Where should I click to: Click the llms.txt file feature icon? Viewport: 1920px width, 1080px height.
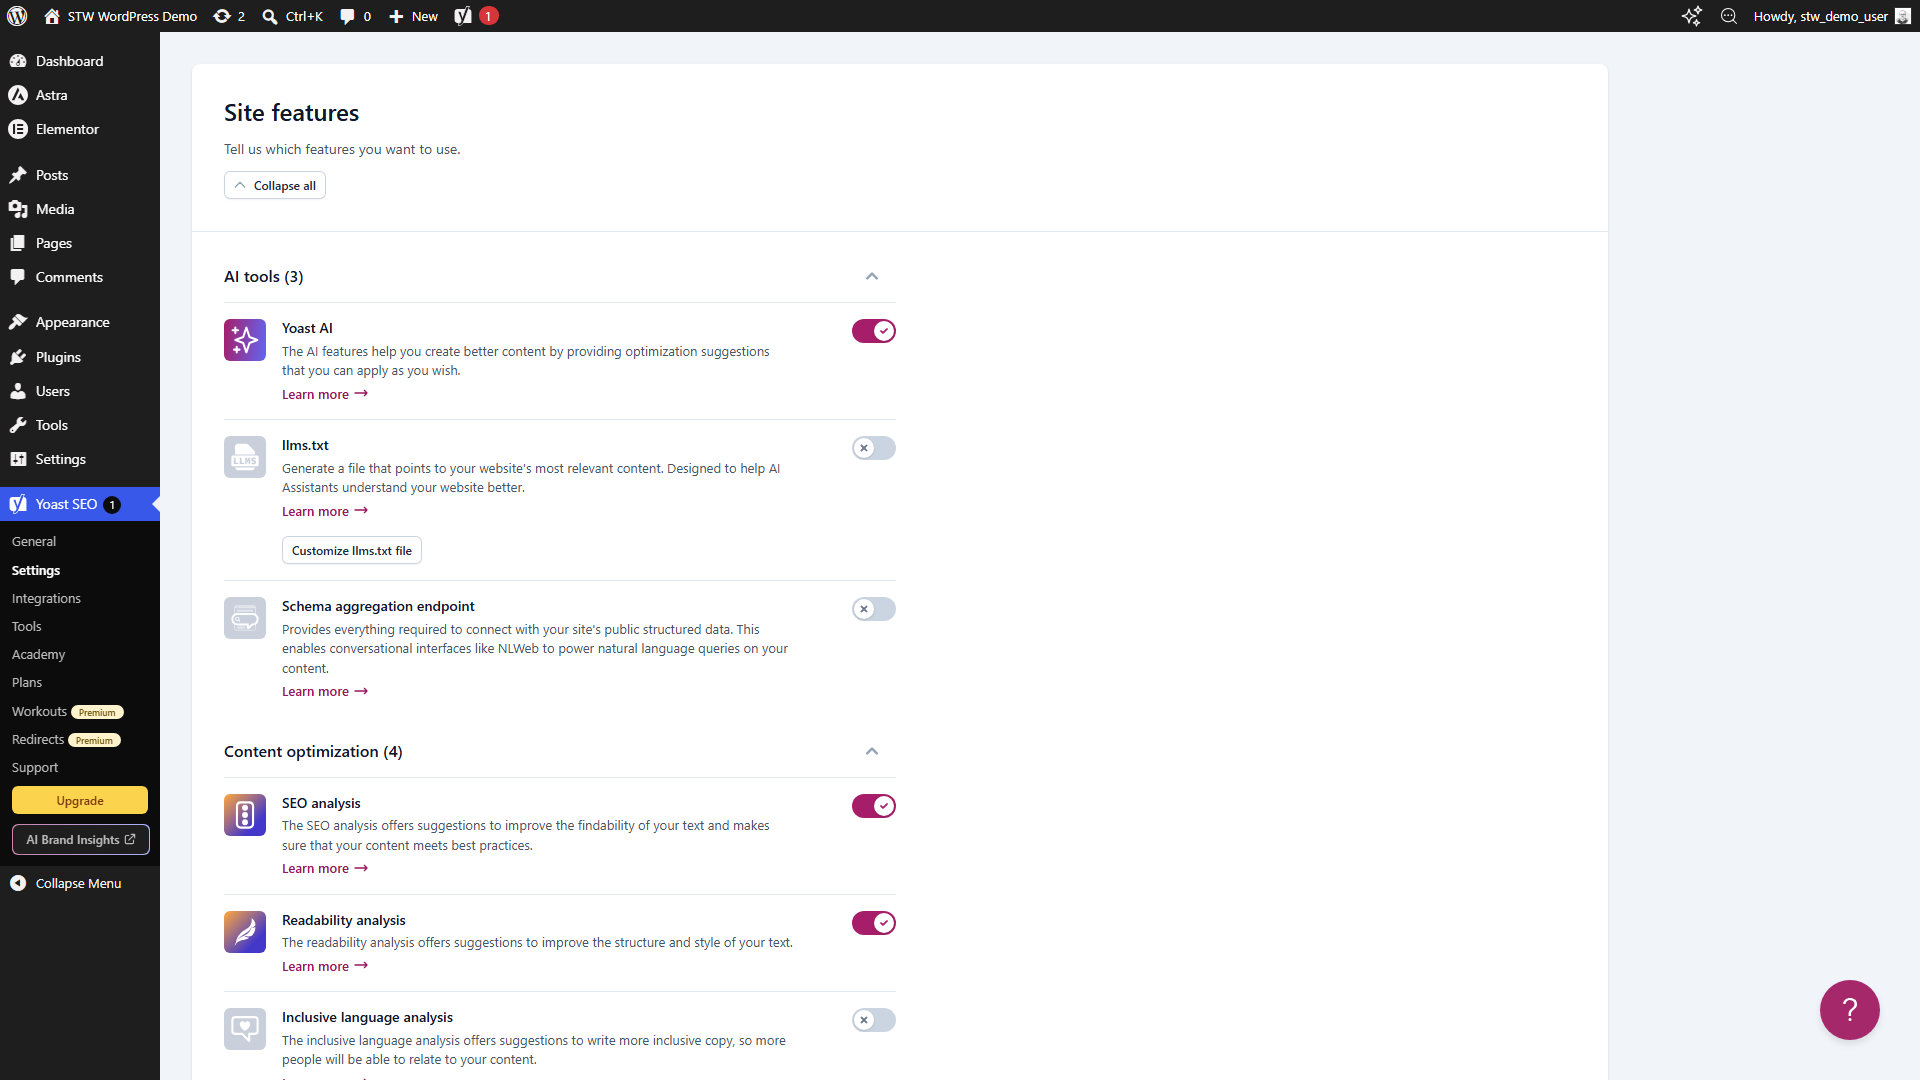tap(245, 457)
